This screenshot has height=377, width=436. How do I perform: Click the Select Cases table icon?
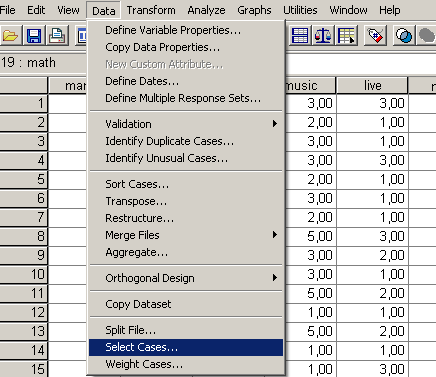coord(346,36)
